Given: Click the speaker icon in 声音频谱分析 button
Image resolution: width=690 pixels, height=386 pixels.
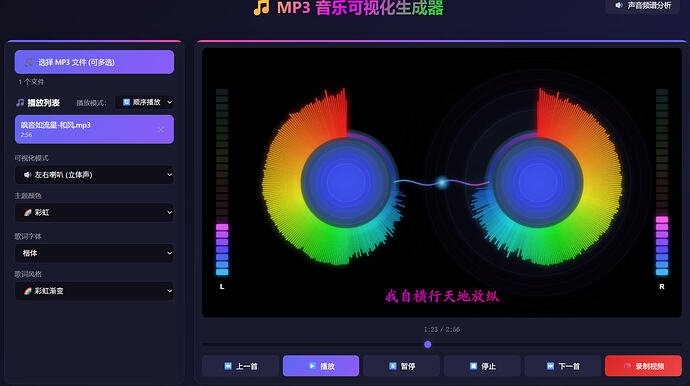Looking at the screenshot, I should [x=619, y=5].
